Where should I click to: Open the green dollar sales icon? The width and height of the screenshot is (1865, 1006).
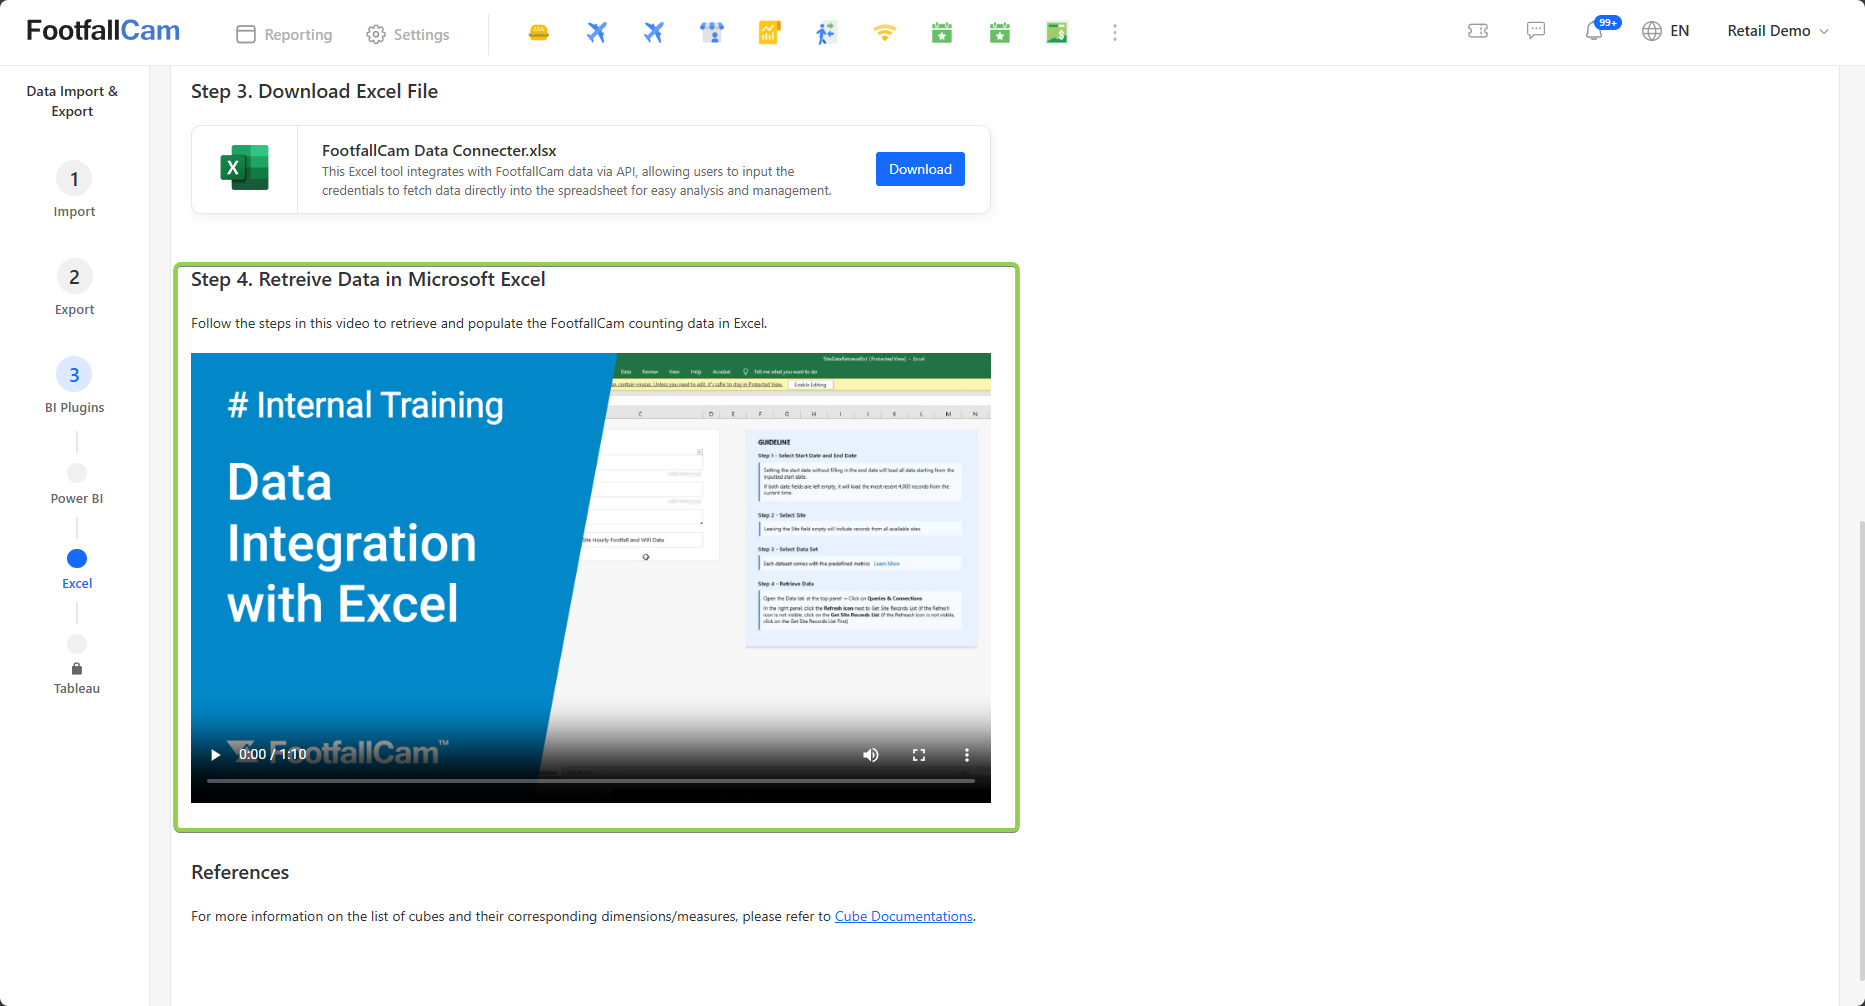pos(1057,33)
